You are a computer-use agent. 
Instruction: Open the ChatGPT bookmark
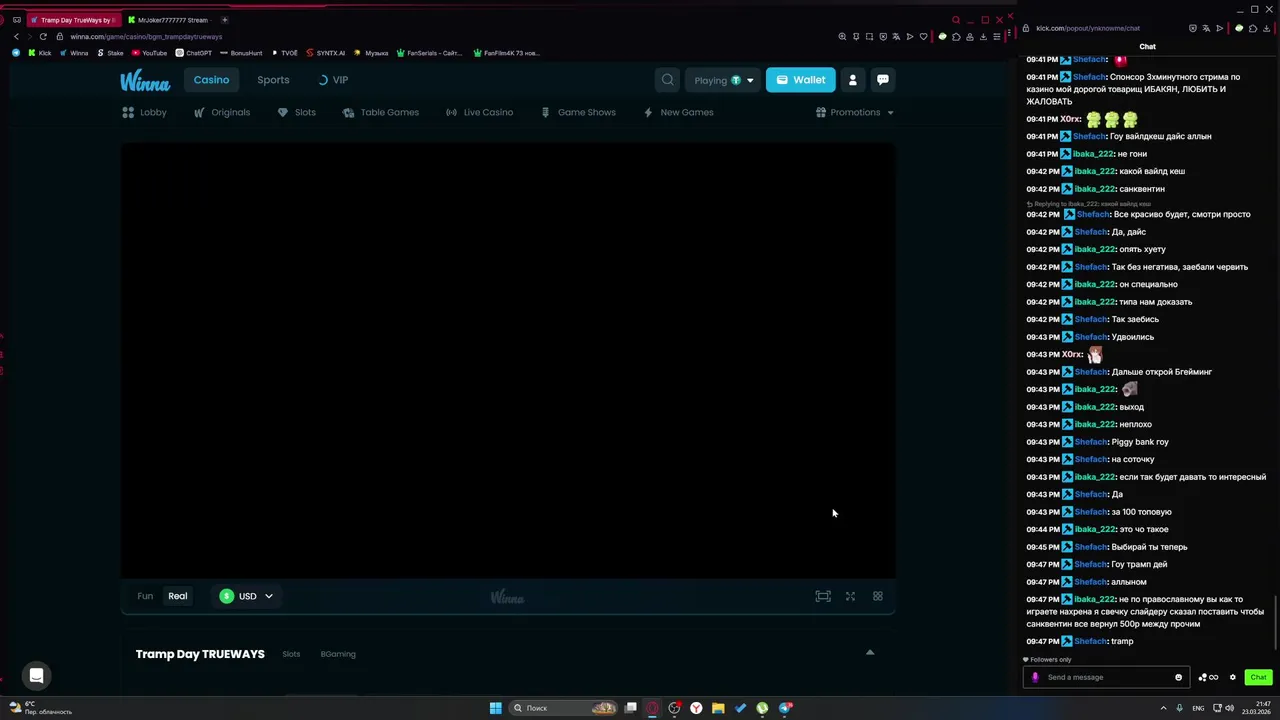point(194,53)
